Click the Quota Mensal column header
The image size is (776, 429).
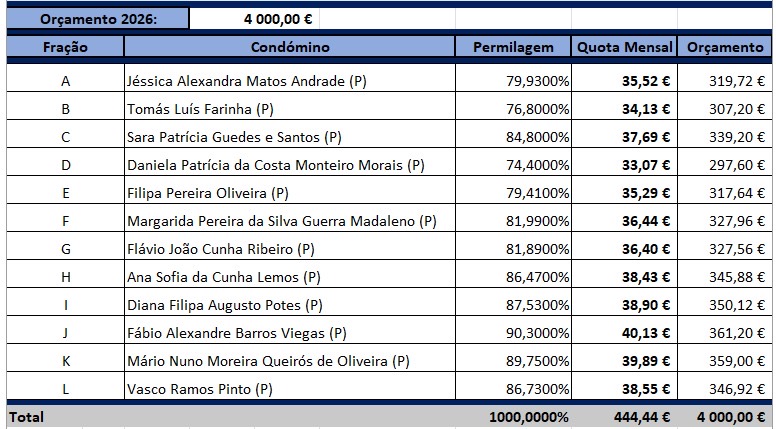tap(625, 47)
